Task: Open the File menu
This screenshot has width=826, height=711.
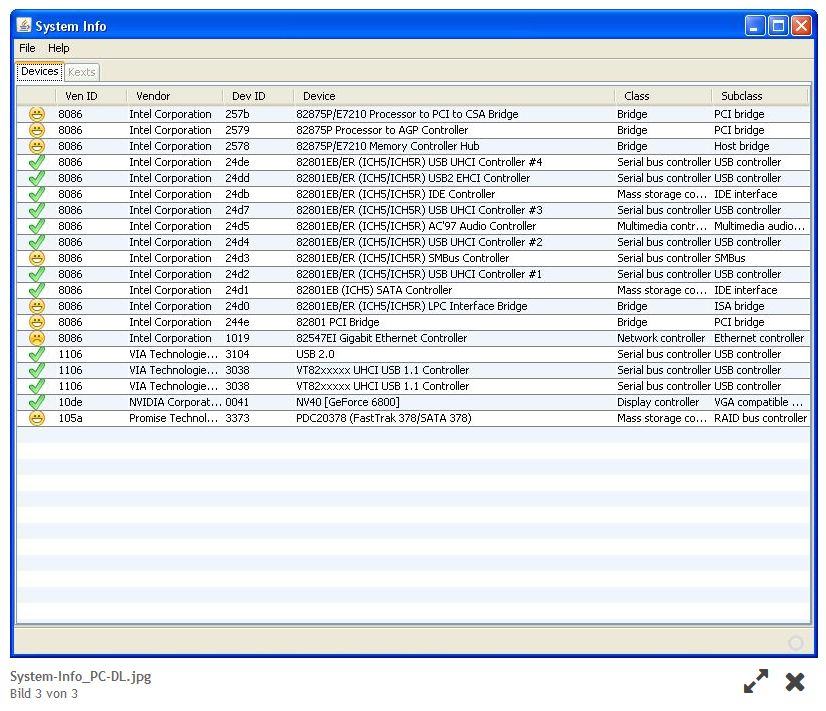Action: tap(27, 48)
